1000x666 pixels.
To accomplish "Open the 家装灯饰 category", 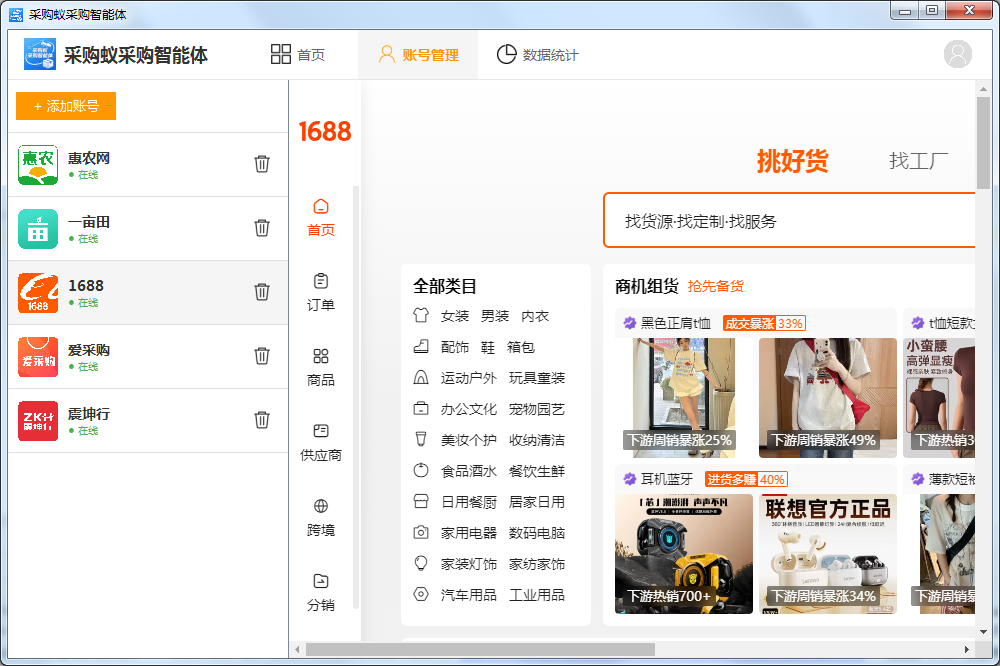I will (x=468, y=564).
